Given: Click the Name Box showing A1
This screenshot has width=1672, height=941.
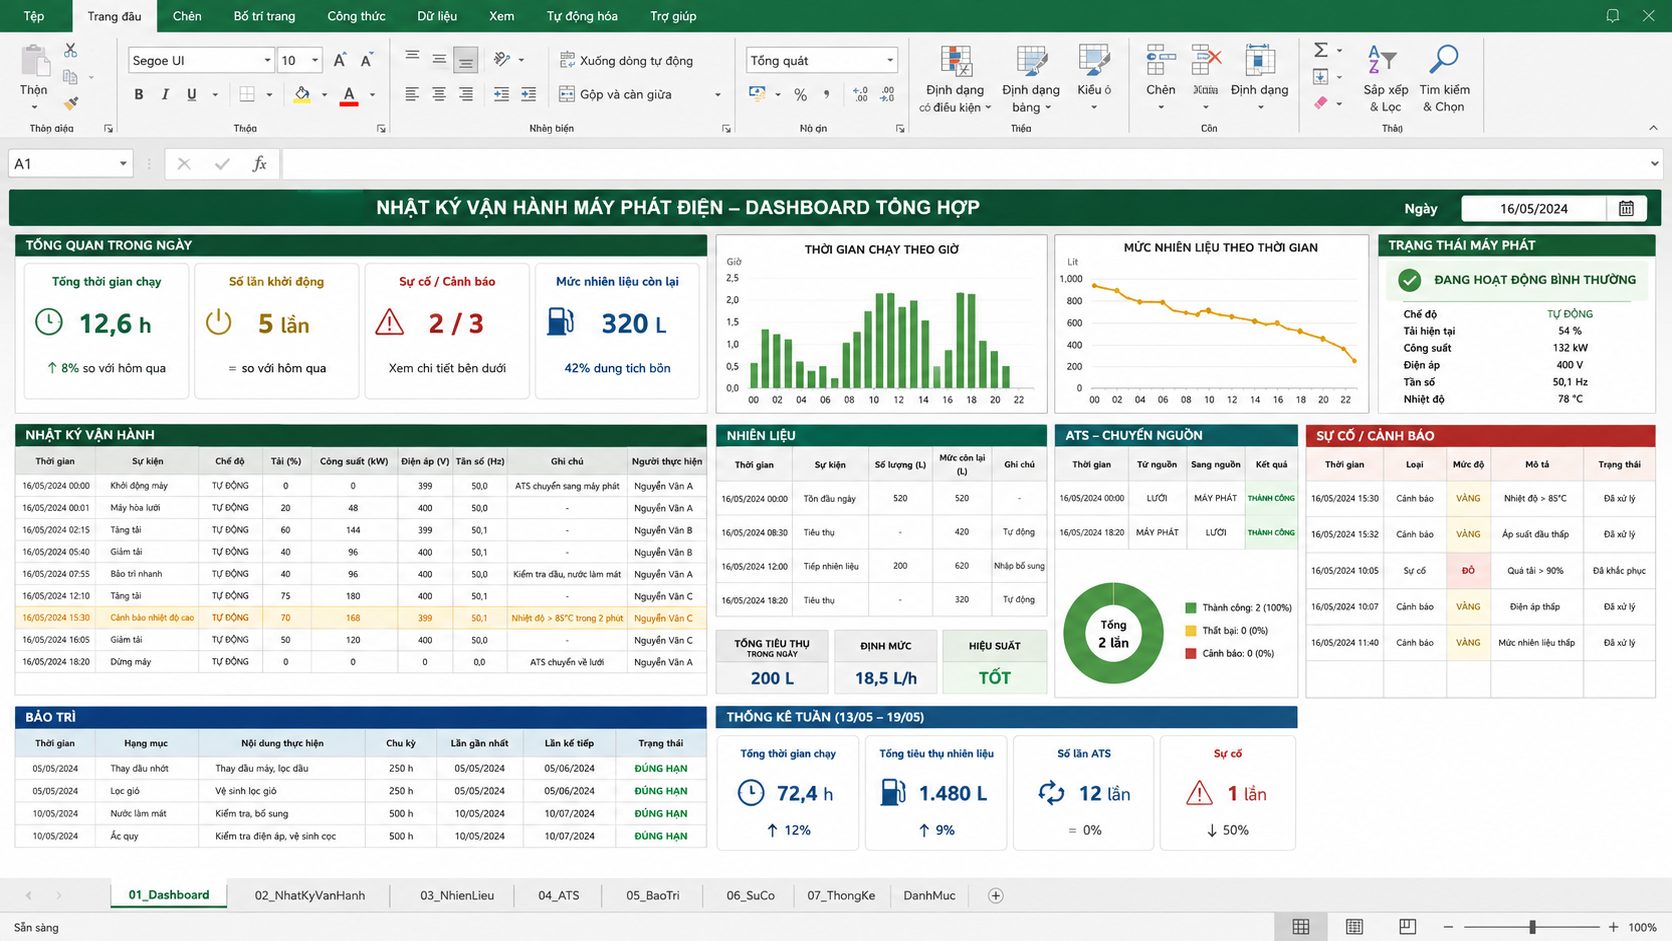Looking at the screenshot, I should point(70,164).
